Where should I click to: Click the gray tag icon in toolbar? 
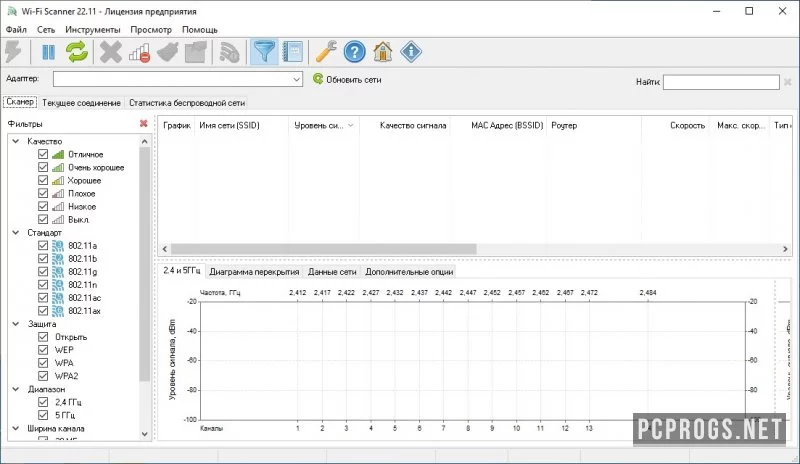pos(167,52)
